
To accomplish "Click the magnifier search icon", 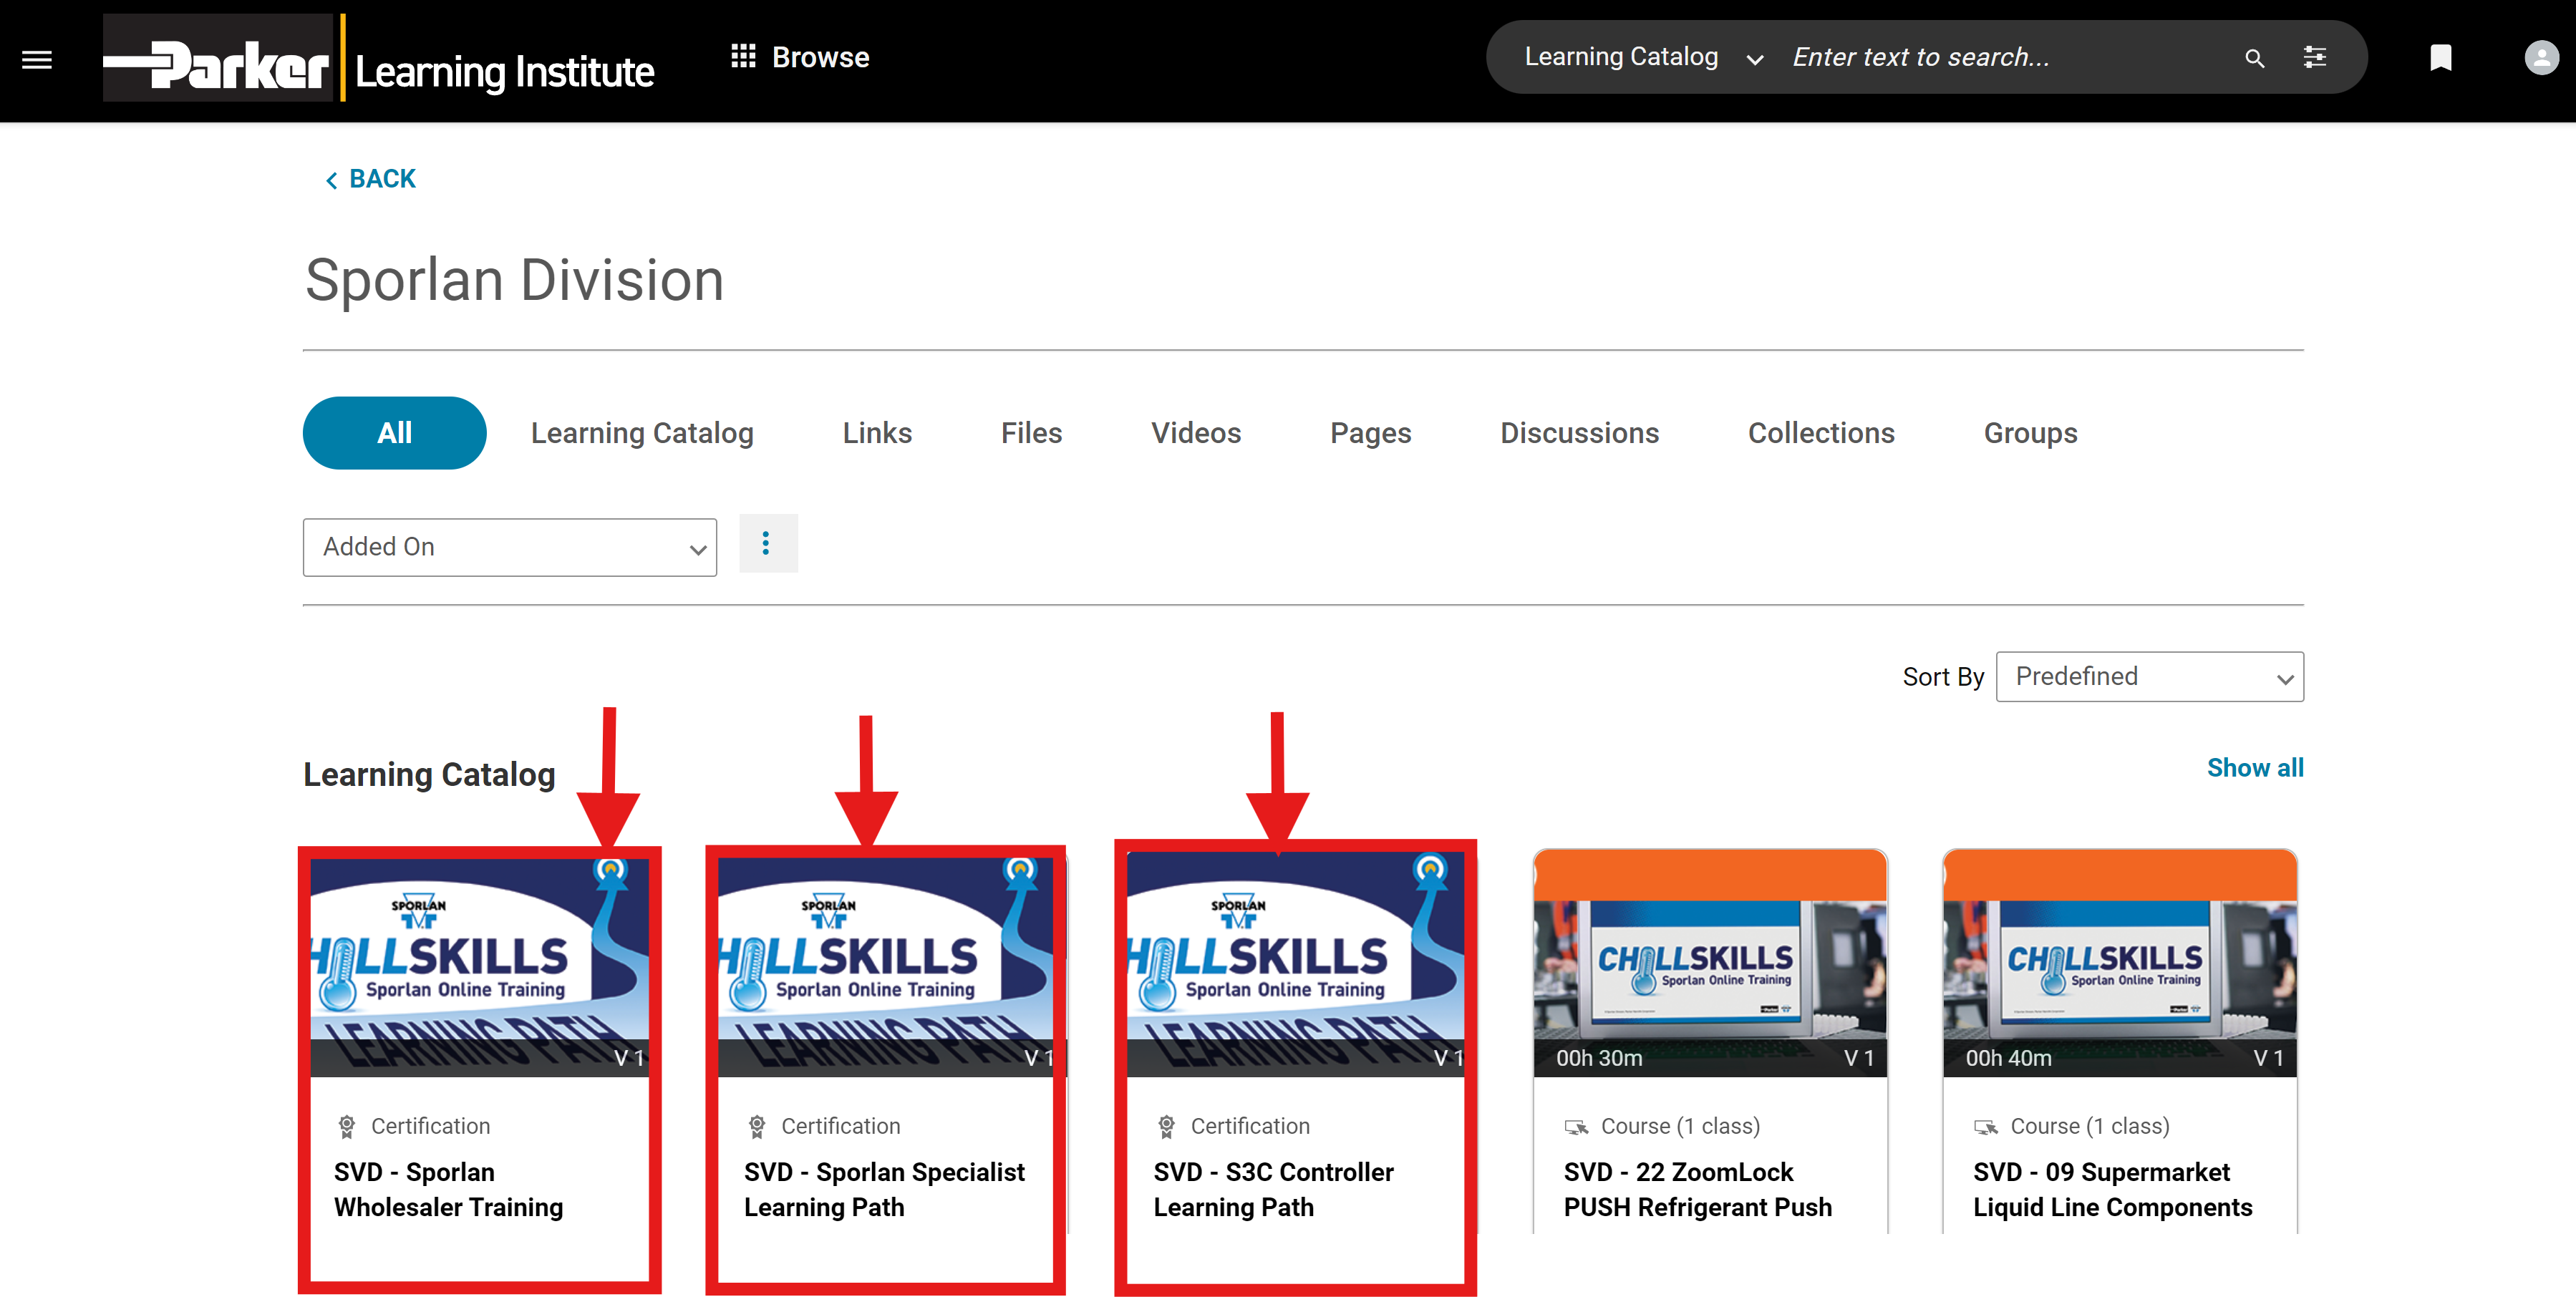I will pyautogui.click(x=2254, y=58).
